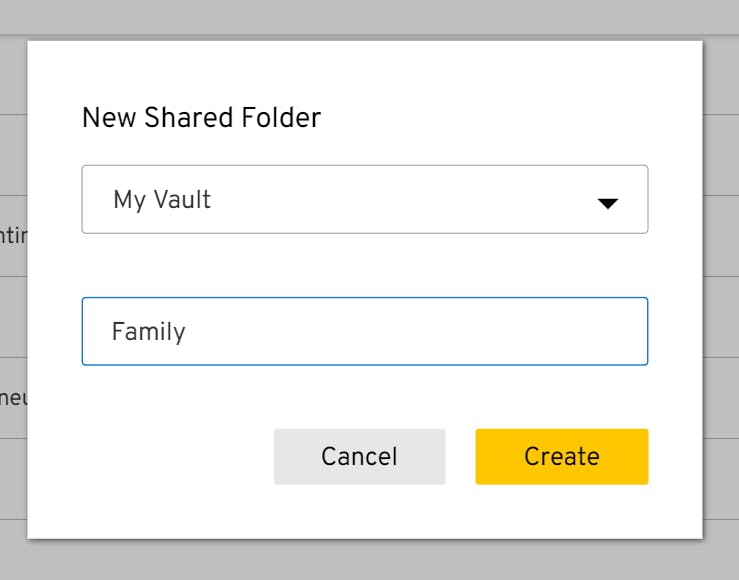The image size is (739, 580).
Task: Click empty middle of My Vault selector
Action: 400,200
